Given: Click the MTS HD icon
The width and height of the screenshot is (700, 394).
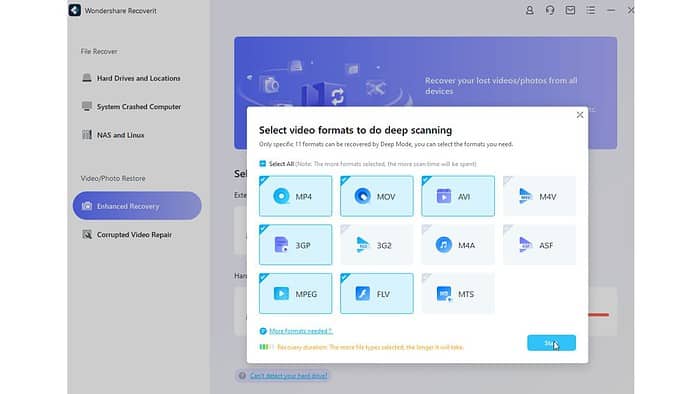Looking at the screenshot, I should (444, 294).
